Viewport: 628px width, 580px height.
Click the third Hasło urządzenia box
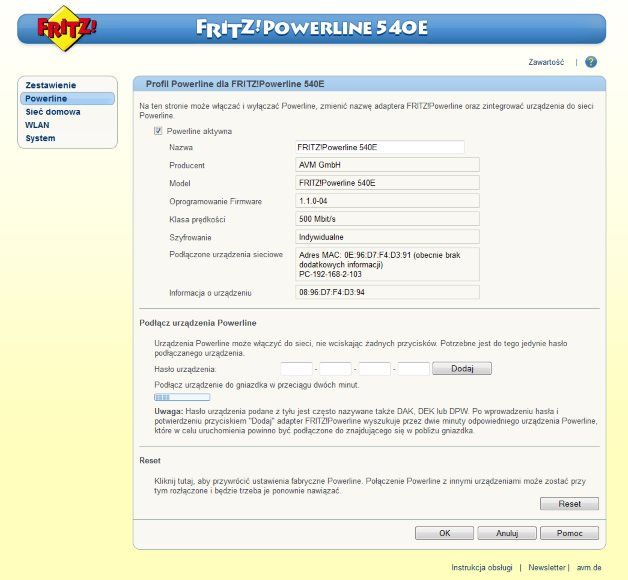click(x=374, y=369)
